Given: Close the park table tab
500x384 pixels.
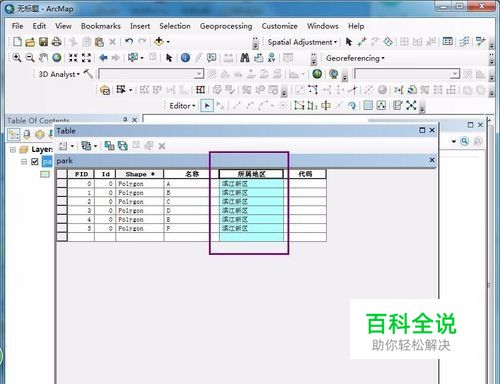Looking at the screenshot, I should (x=432, y=160).
